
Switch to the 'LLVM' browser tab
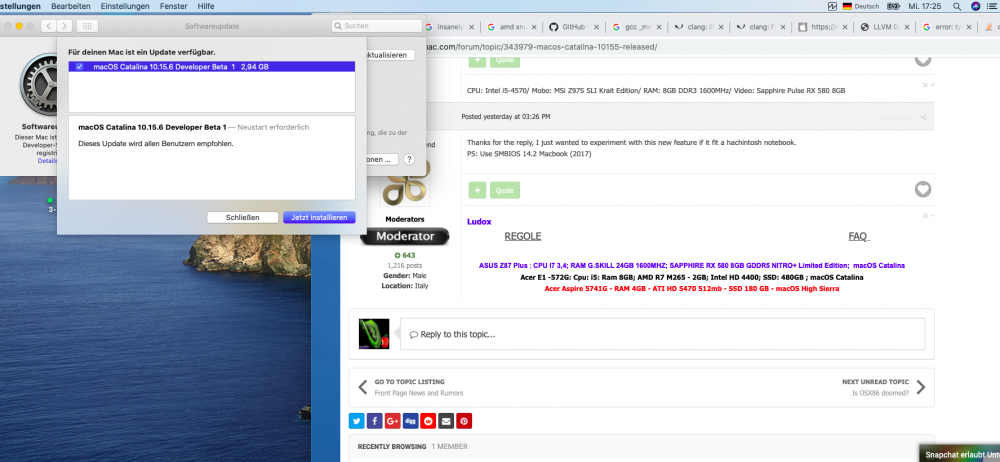(886, 27)
